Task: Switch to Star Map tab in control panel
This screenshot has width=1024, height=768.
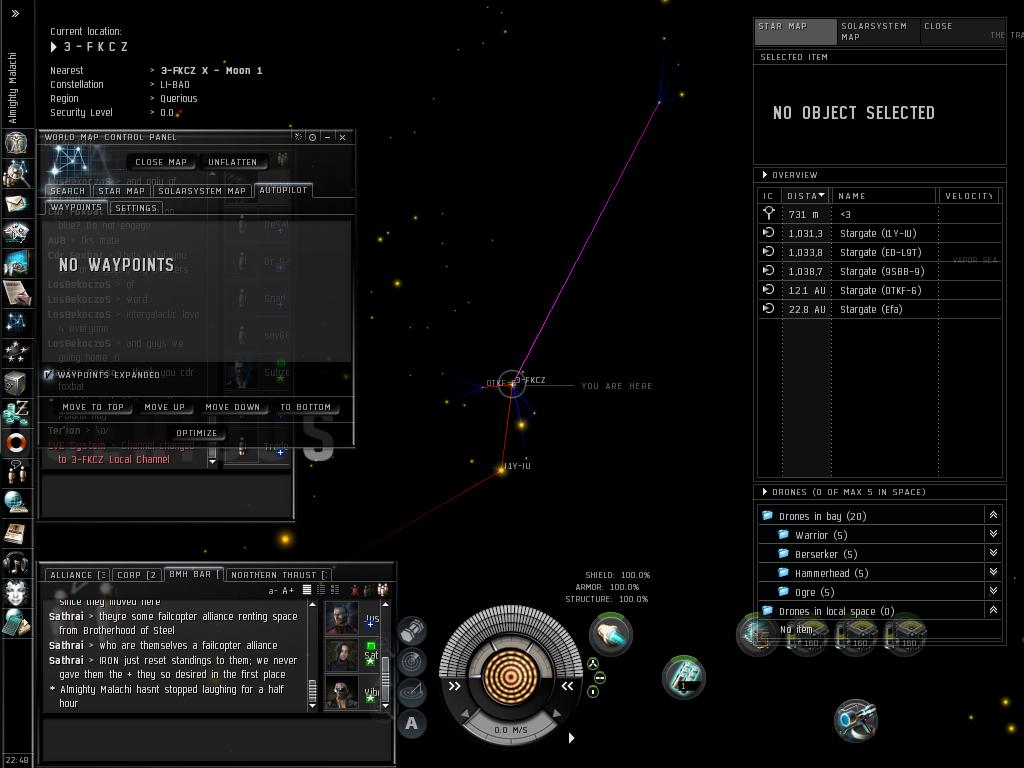Action: [x=121, y=191]
